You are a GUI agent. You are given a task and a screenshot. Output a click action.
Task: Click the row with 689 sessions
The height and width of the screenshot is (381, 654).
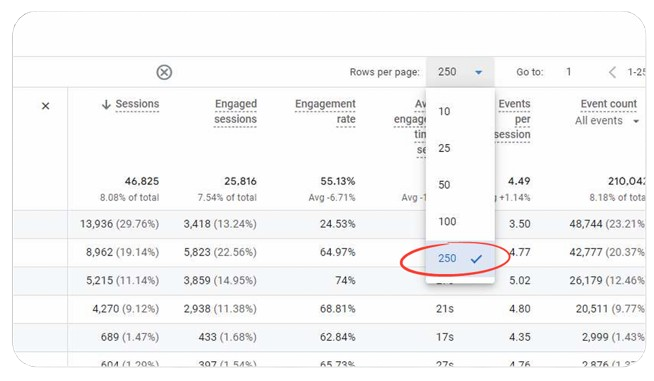[x=330, y=337]
